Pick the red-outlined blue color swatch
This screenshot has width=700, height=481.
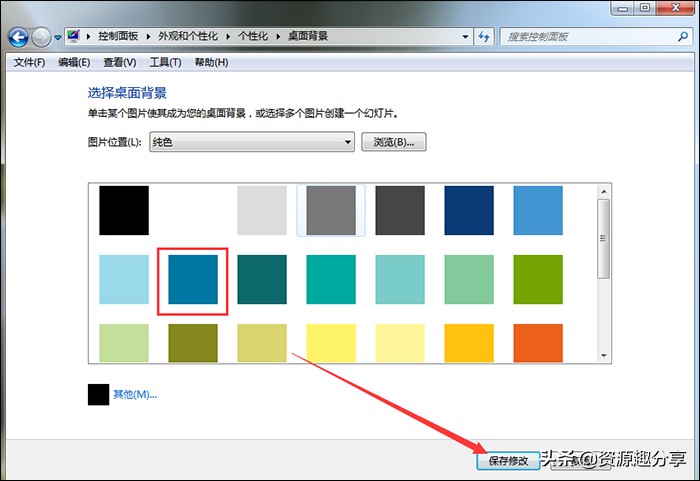(x=193, y=279)
